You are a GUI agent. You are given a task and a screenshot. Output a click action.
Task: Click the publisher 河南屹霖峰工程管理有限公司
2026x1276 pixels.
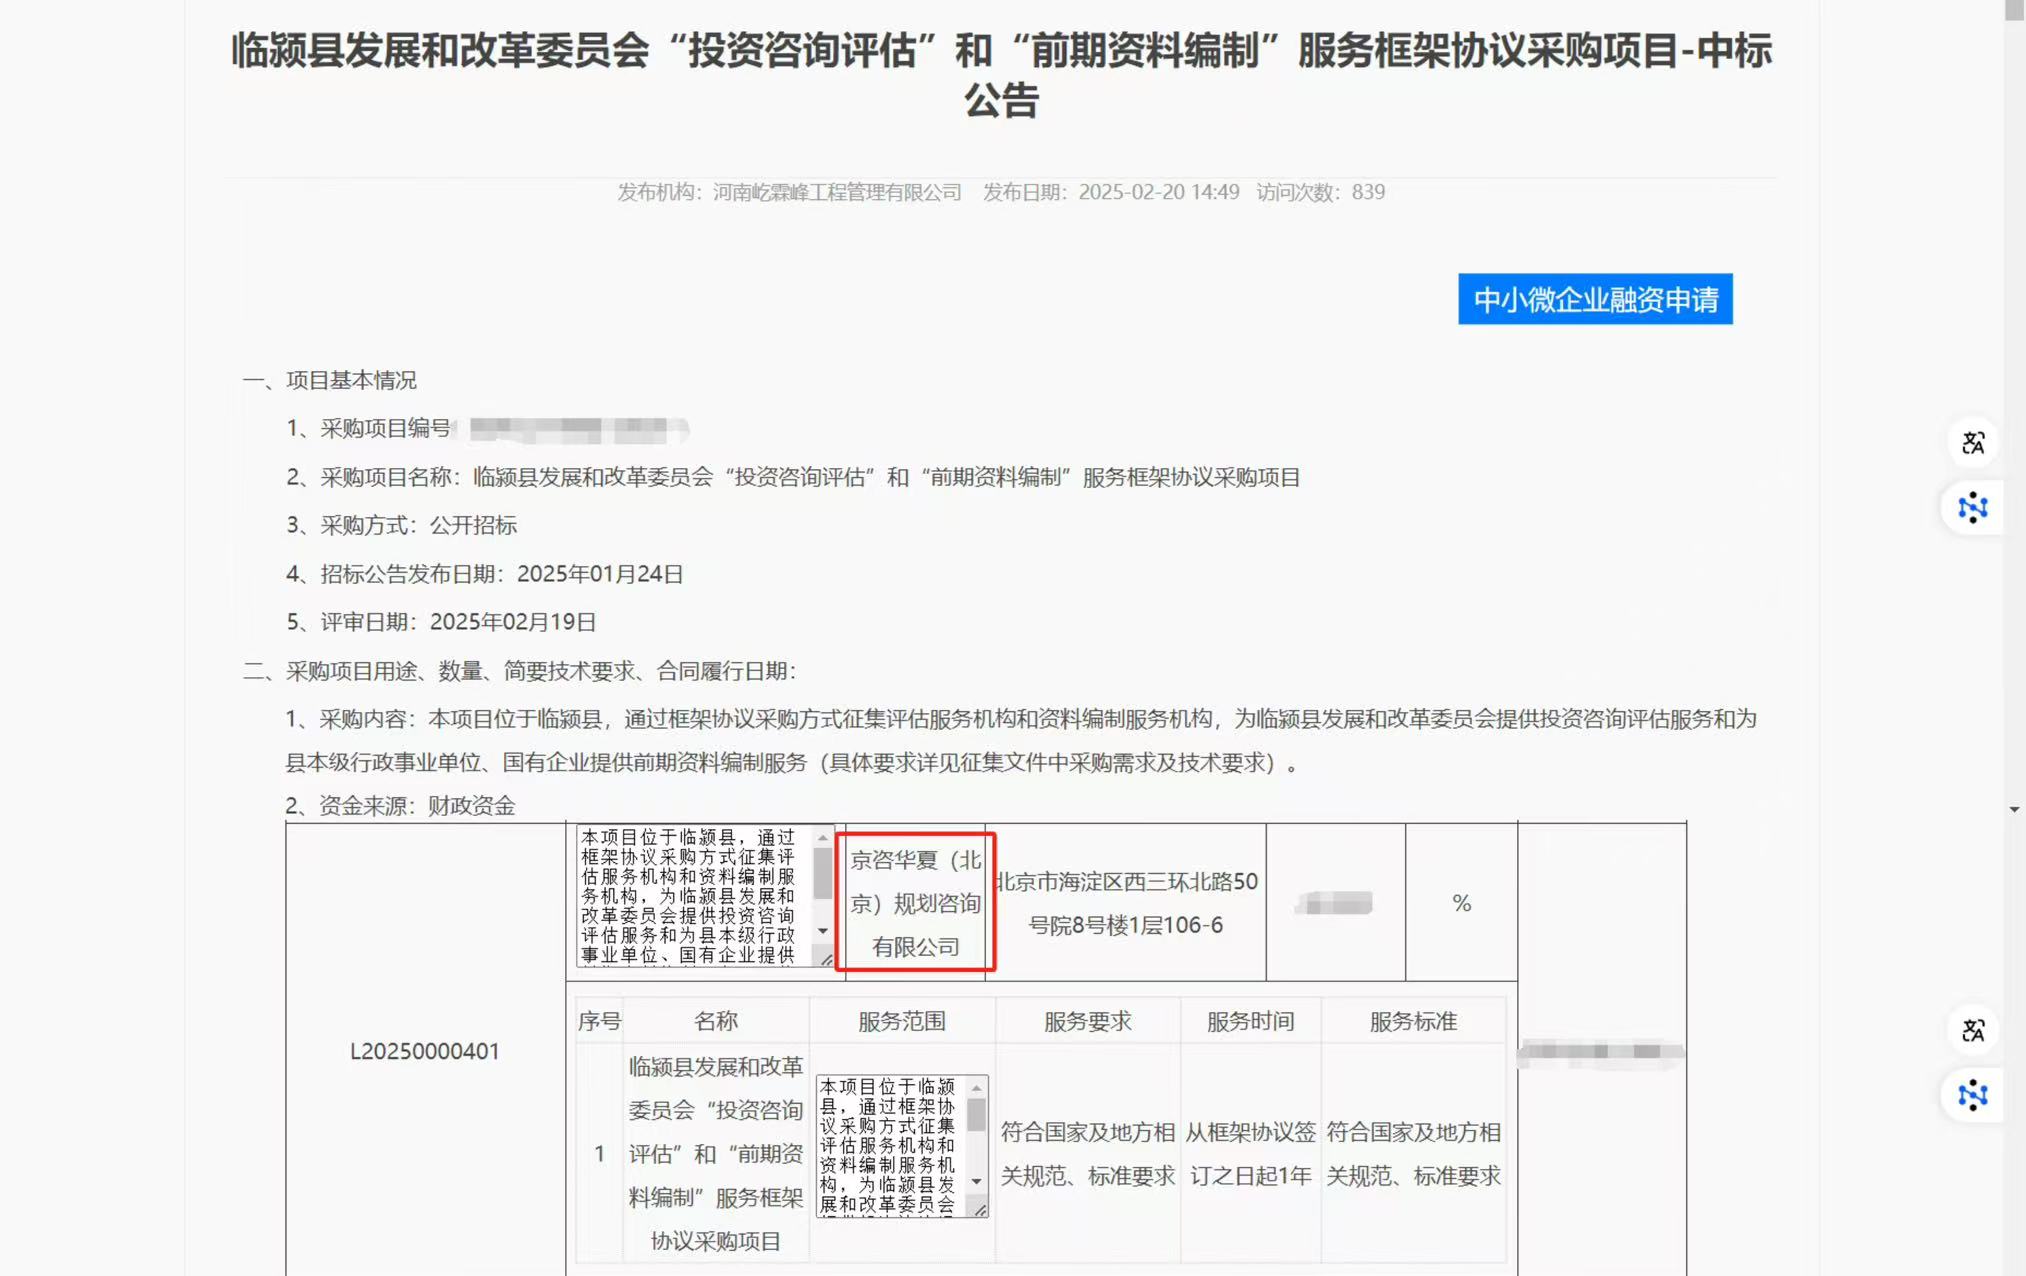tap(837, 192)
